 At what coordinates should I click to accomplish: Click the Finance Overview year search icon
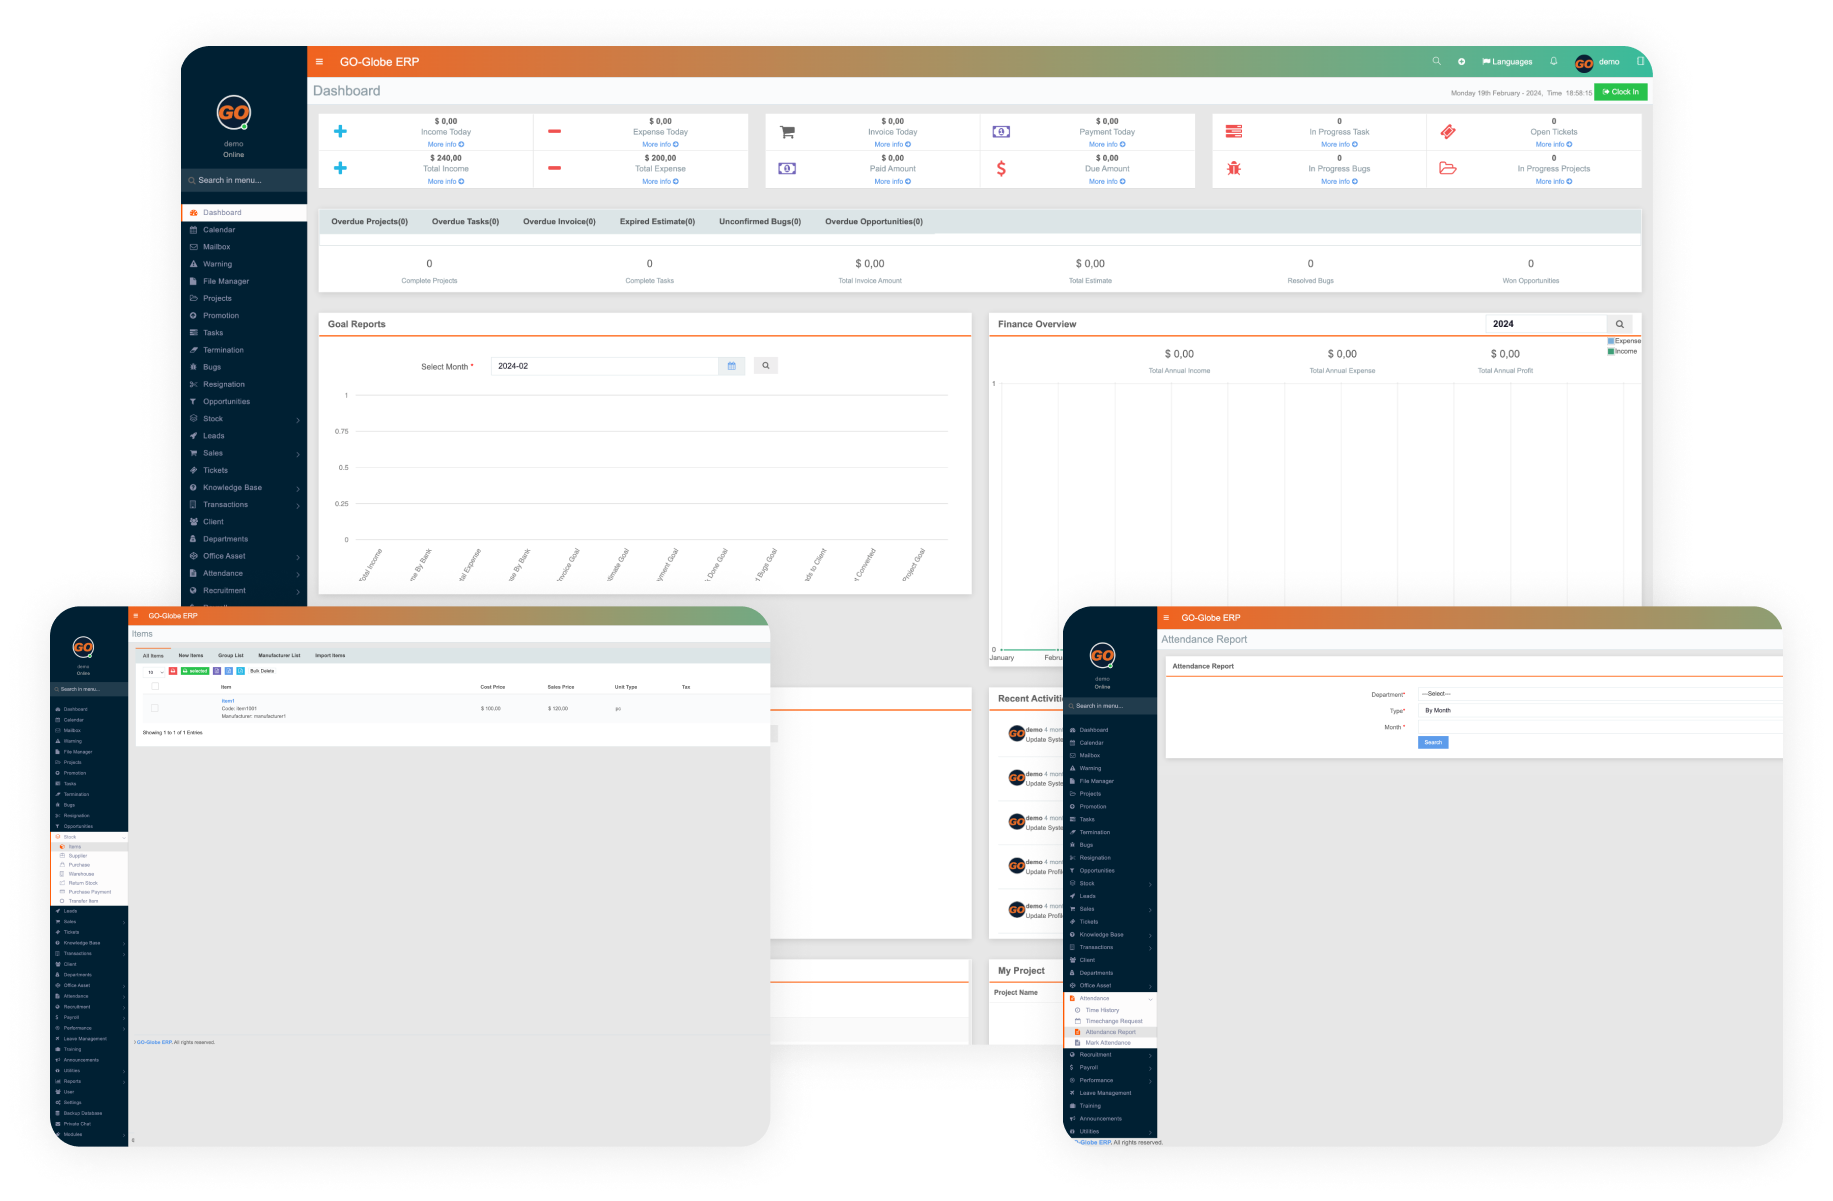(1619, 324)
